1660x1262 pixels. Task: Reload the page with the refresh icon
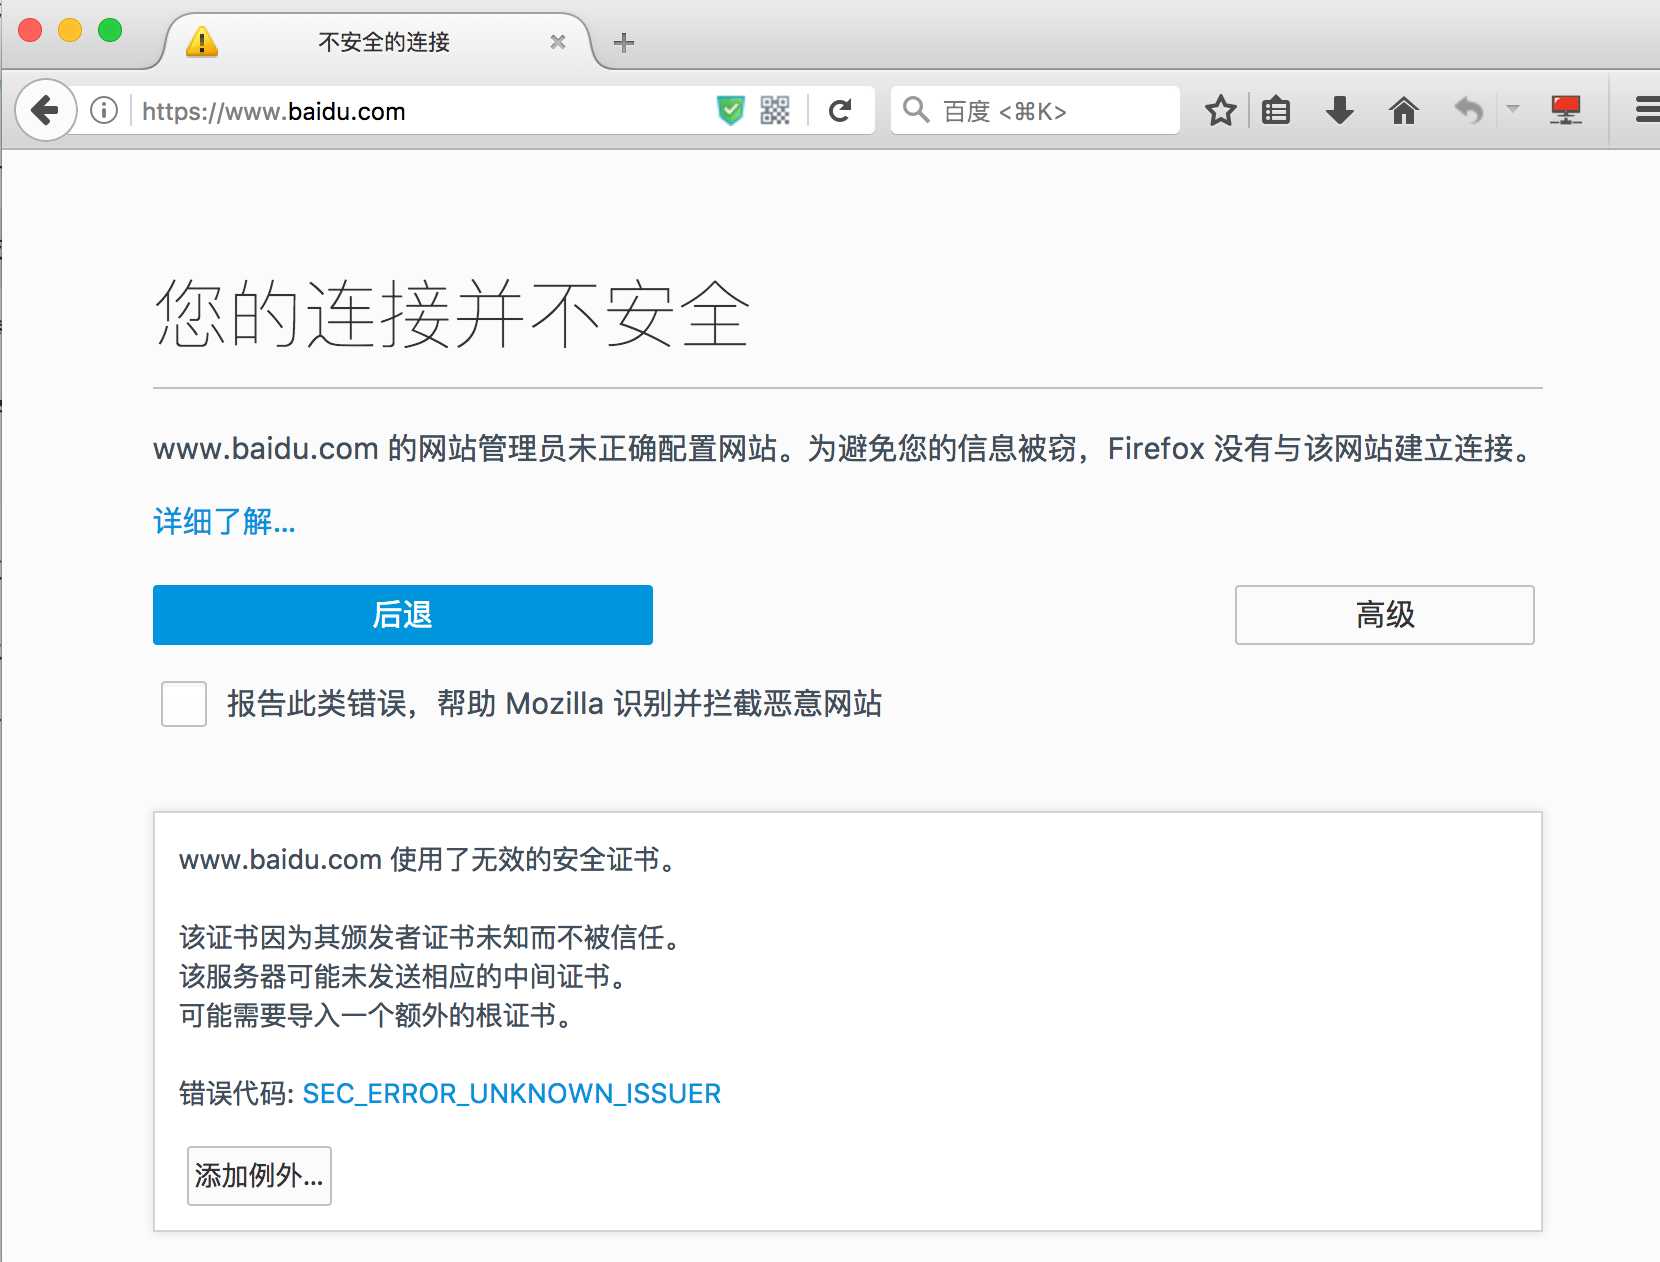(841, 110)
